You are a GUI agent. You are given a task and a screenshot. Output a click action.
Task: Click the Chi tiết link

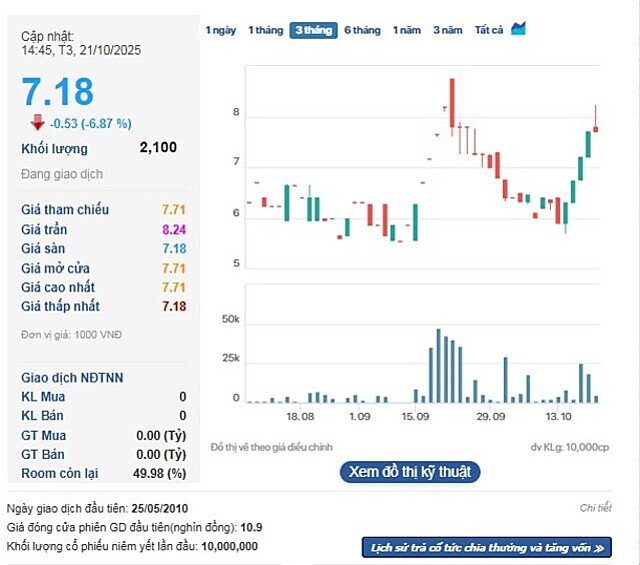click(595, 508)
